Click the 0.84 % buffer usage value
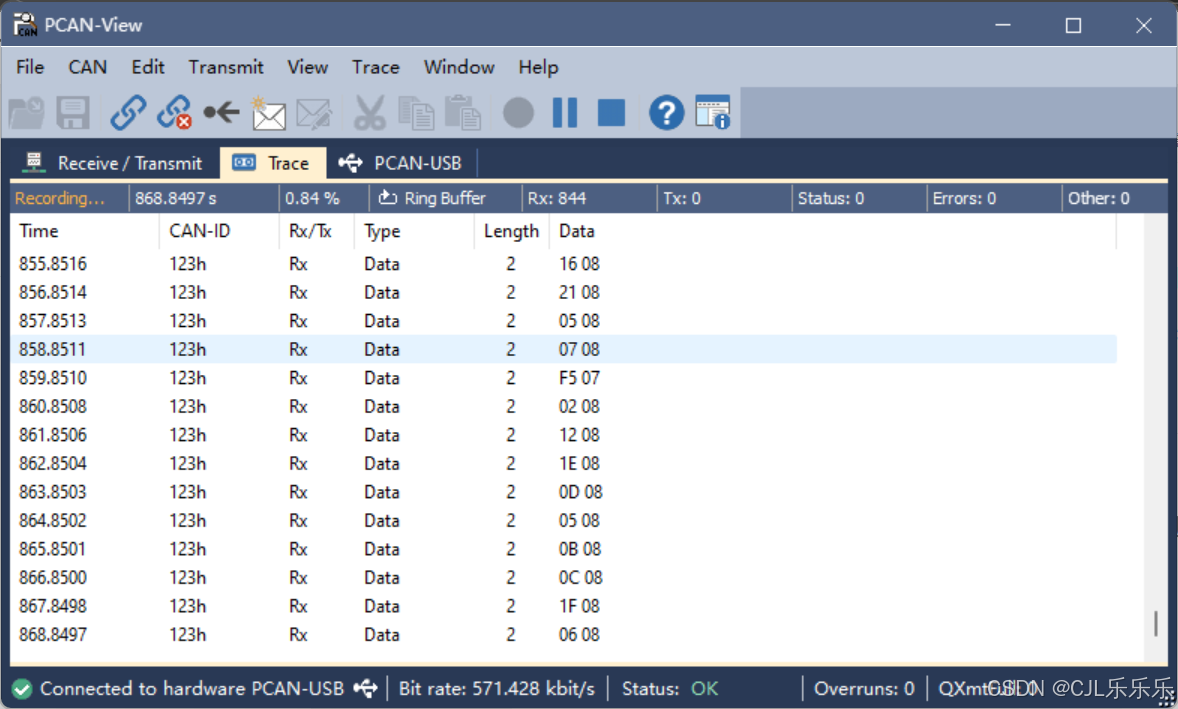 tap(312, 198)
